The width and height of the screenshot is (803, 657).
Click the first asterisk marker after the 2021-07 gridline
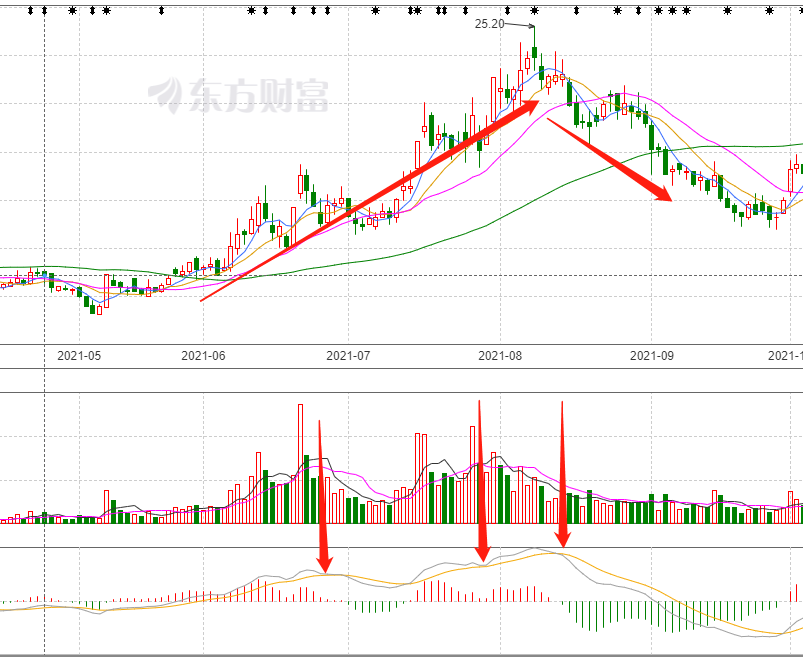point(375,10)
